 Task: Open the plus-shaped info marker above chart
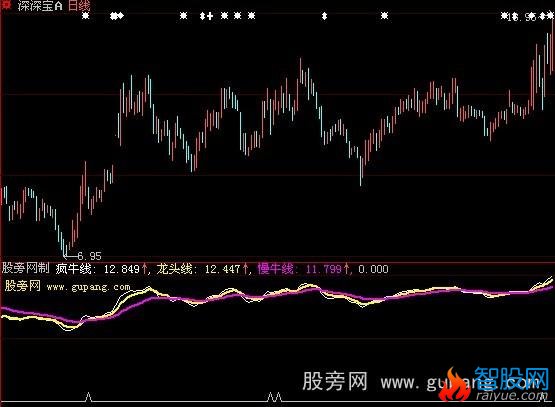pos(210,16)
